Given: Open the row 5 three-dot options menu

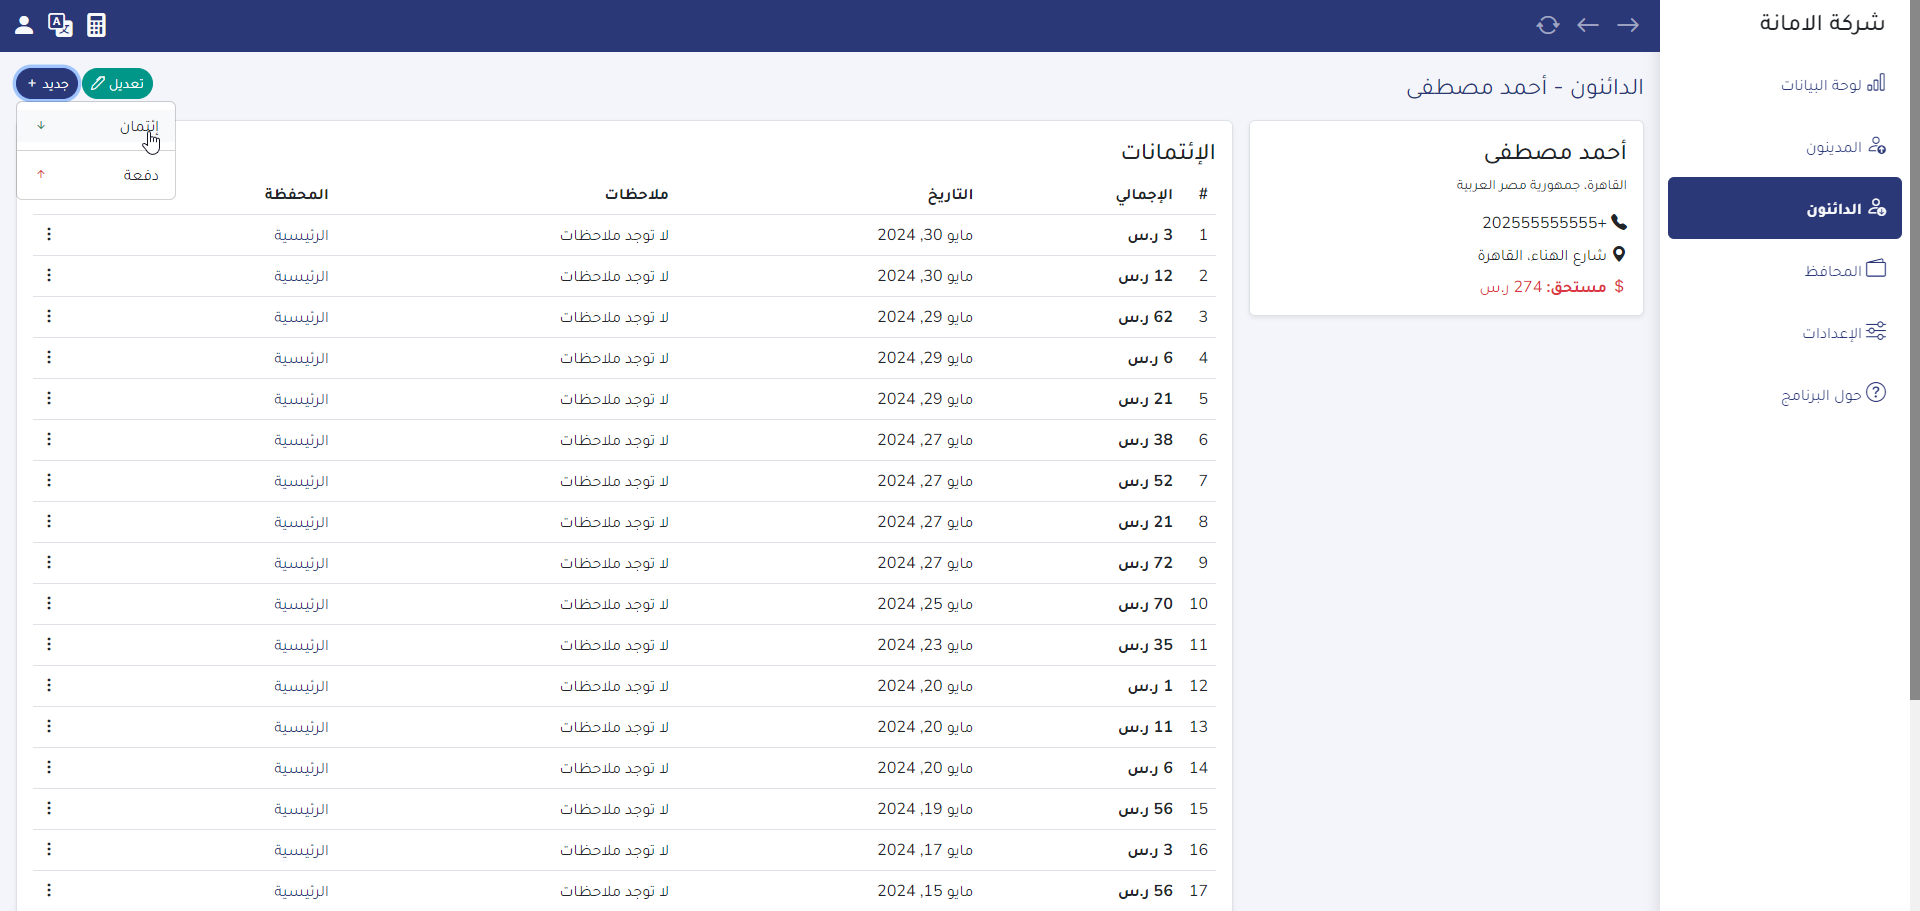Looking at the screenshot, I should point(49,398).
